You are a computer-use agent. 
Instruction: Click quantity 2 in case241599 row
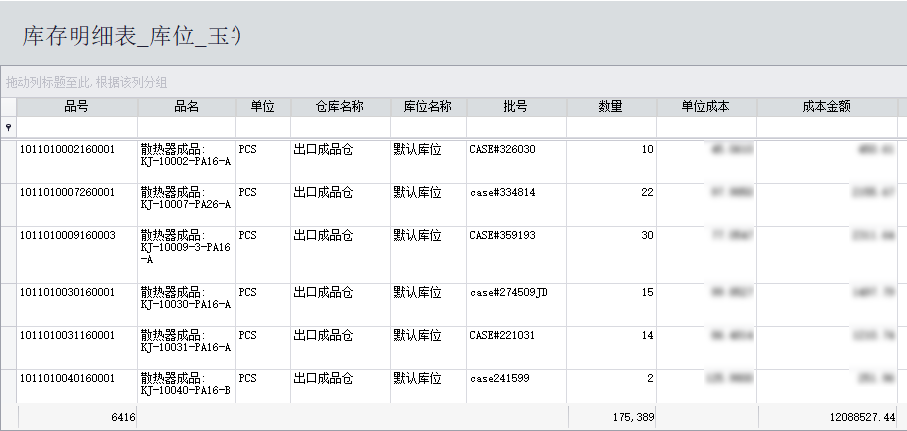point(651,378)
